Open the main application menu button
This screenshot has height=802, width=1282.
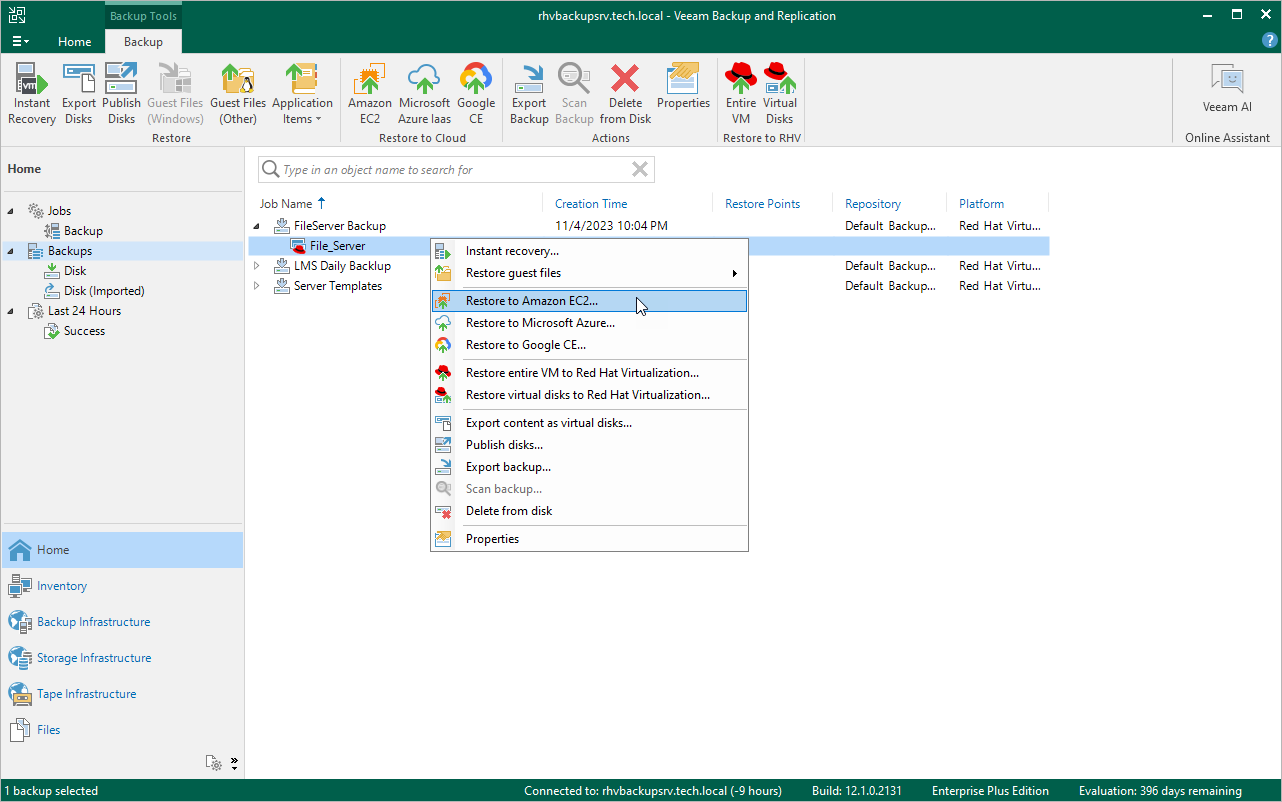(21, 42)
